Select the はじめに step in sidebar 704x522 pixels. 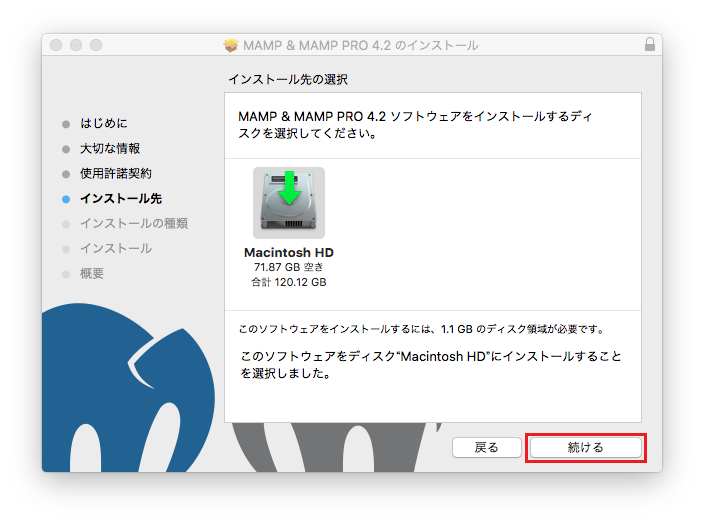104,123
